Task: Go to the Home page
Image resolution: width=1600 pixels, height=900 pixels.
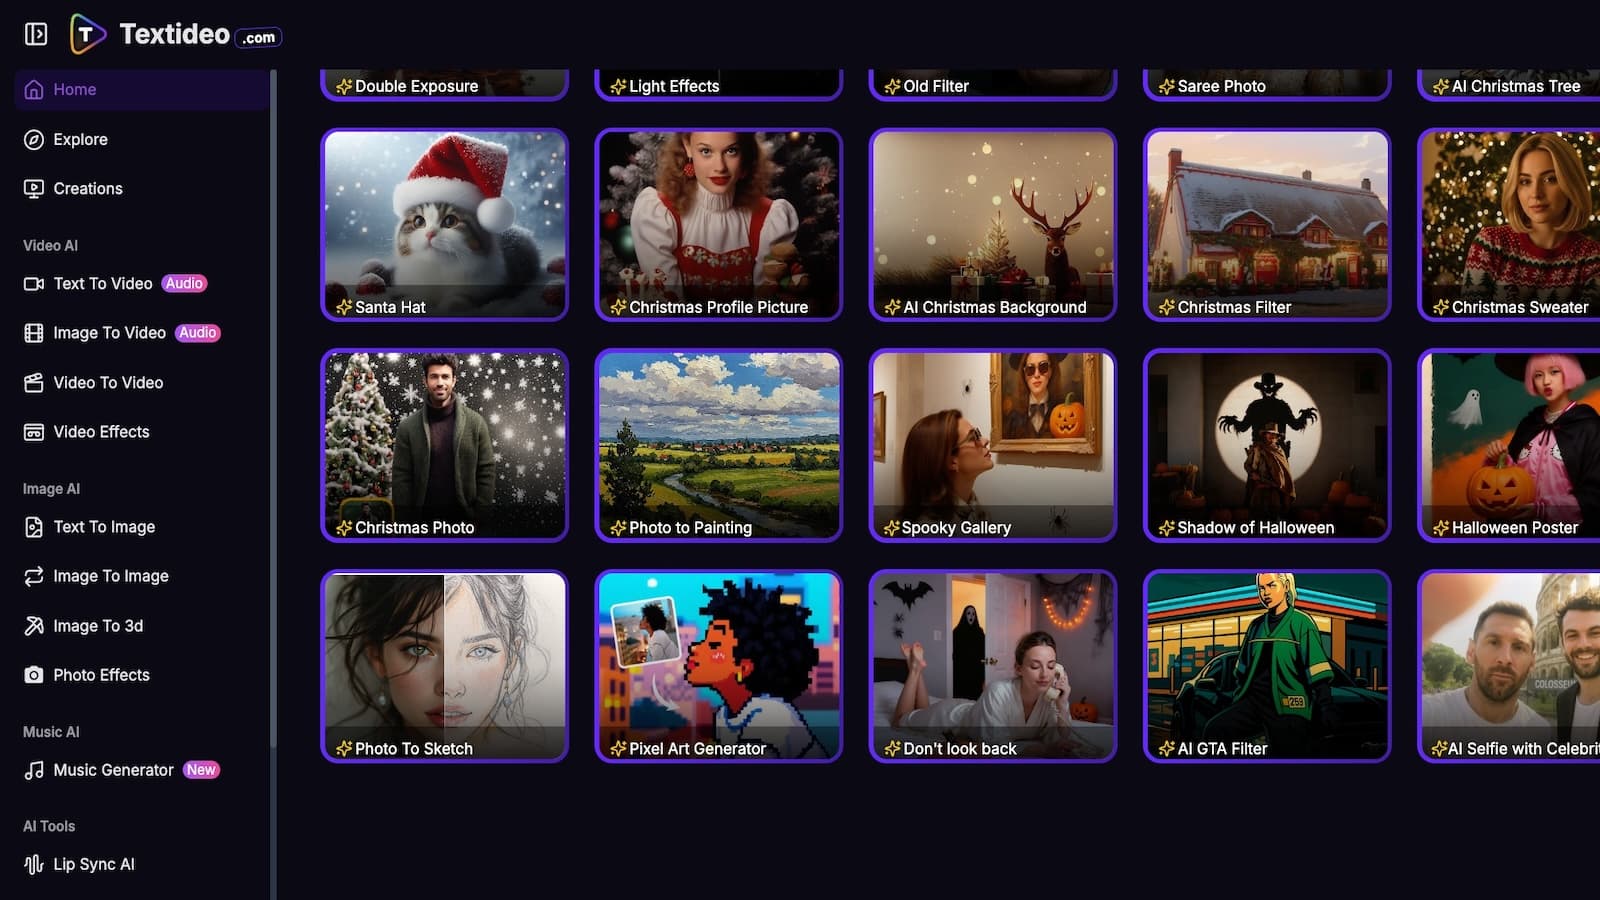Action: [x=74, y=89]
